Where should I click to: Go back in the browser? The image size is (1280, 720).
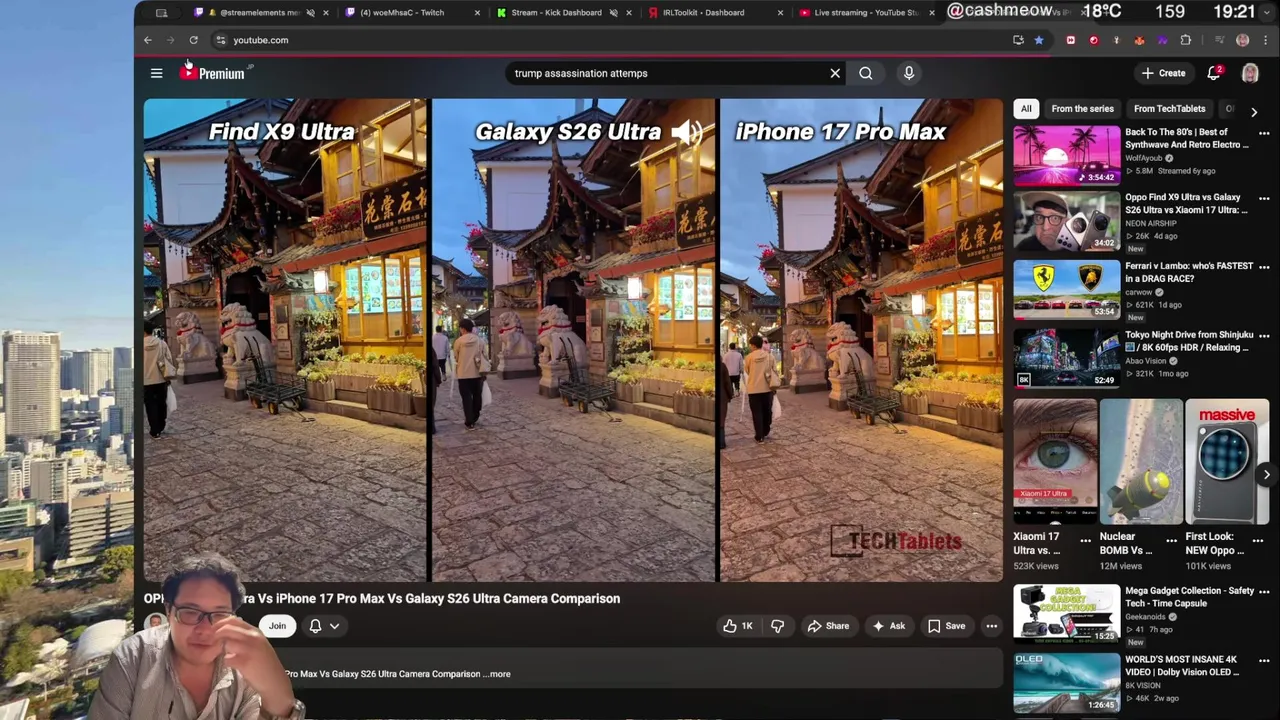148,40
